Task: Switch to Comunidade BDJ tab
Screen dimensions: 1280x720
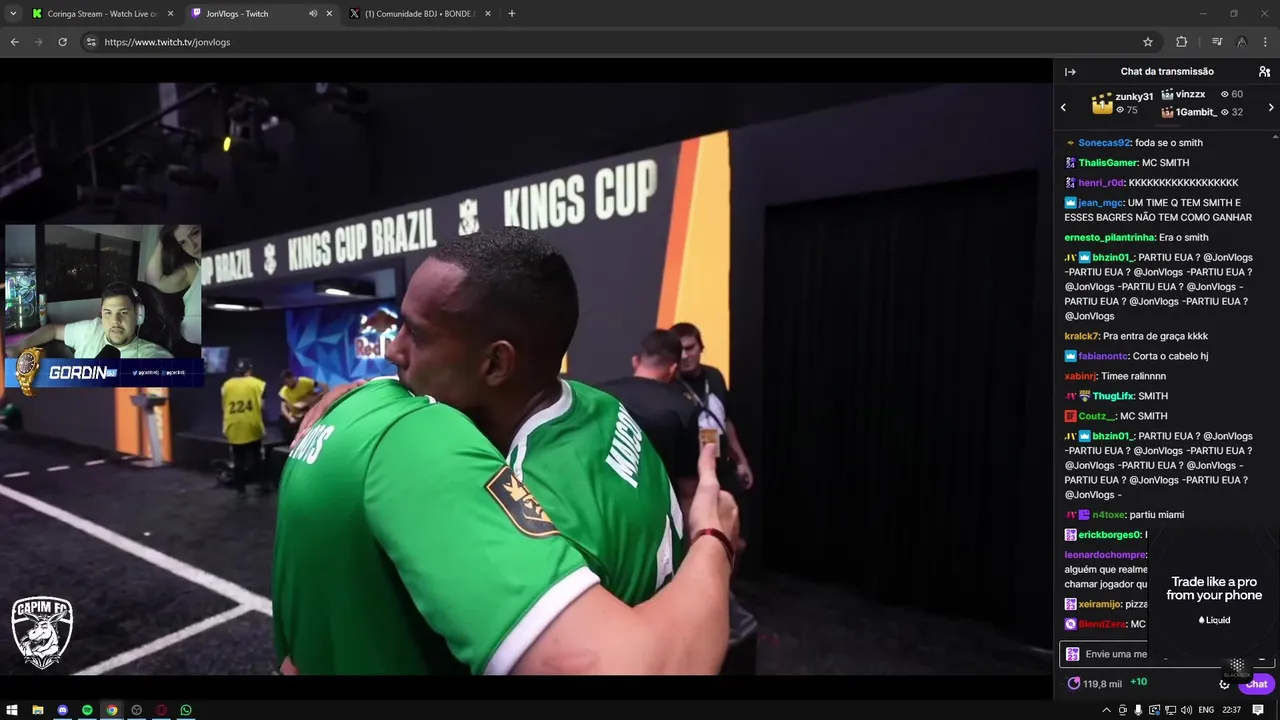Action: pos(420,14)
